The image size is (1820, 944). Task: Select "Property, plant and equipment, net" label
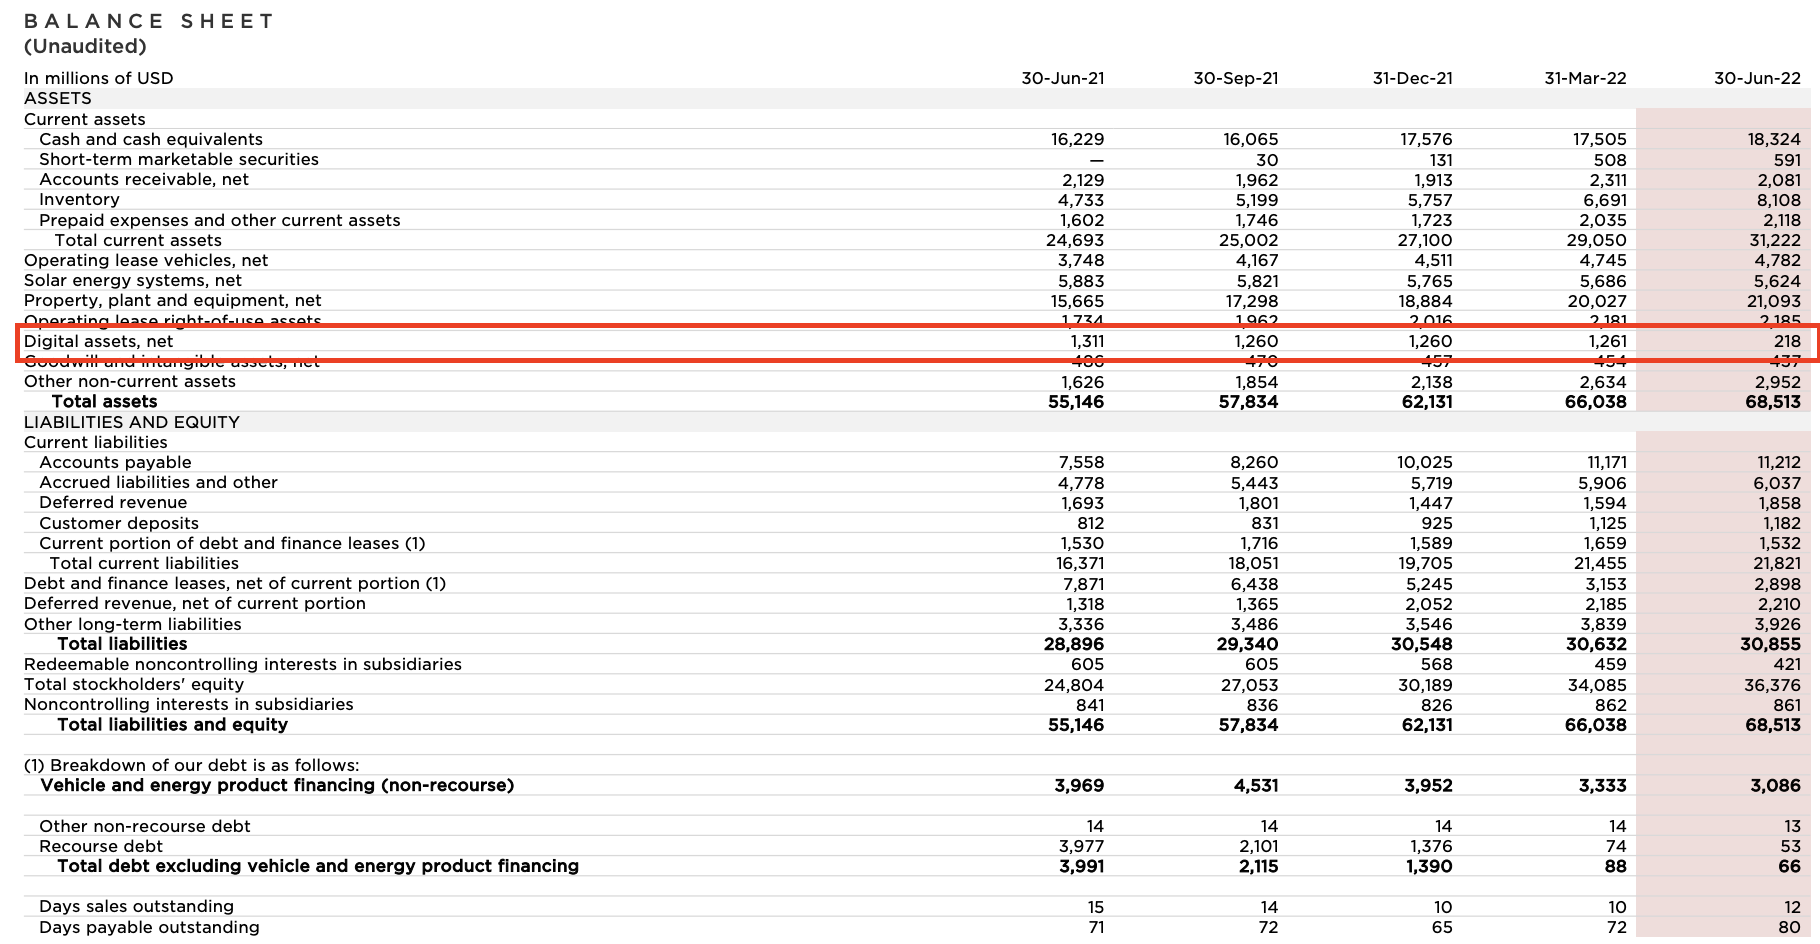coord(173,300)
